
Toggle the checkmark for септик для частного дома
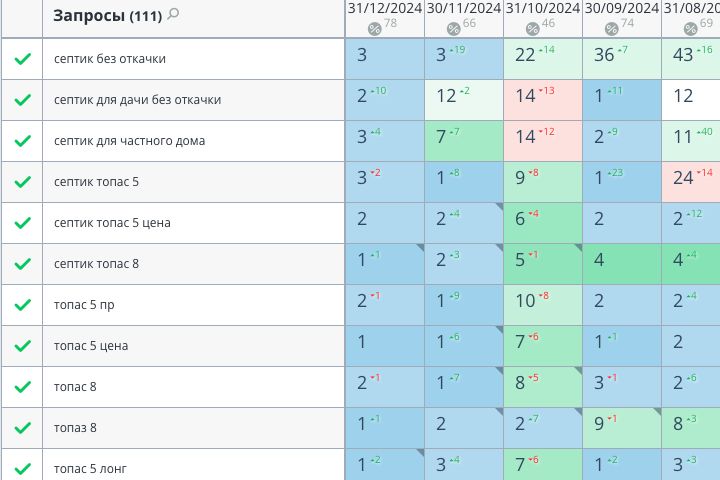tap(22, 141)
